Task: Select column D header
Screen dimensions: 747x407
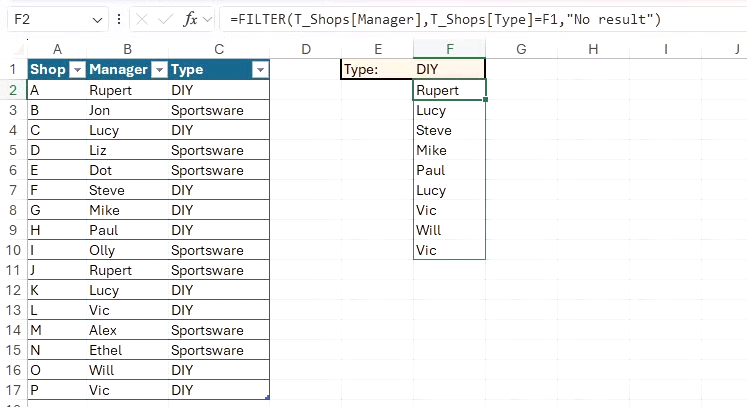Action: click(x=306, y=49)
